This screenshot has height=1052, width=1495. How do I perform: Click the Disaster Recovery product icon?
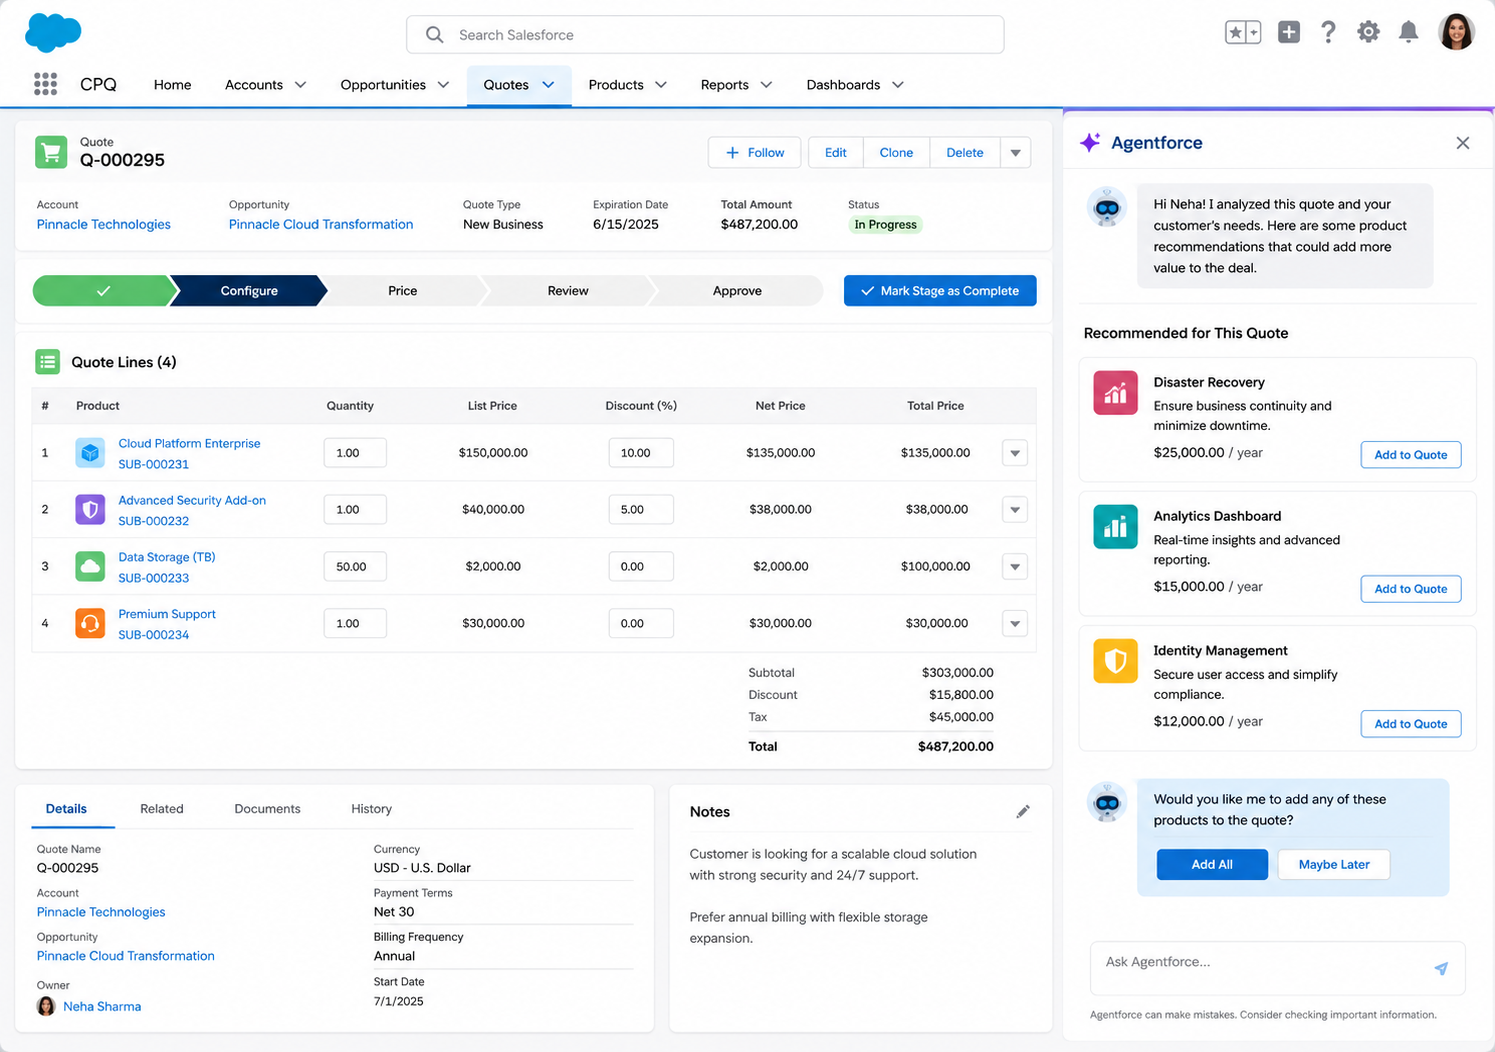[x=1116, y=393]
